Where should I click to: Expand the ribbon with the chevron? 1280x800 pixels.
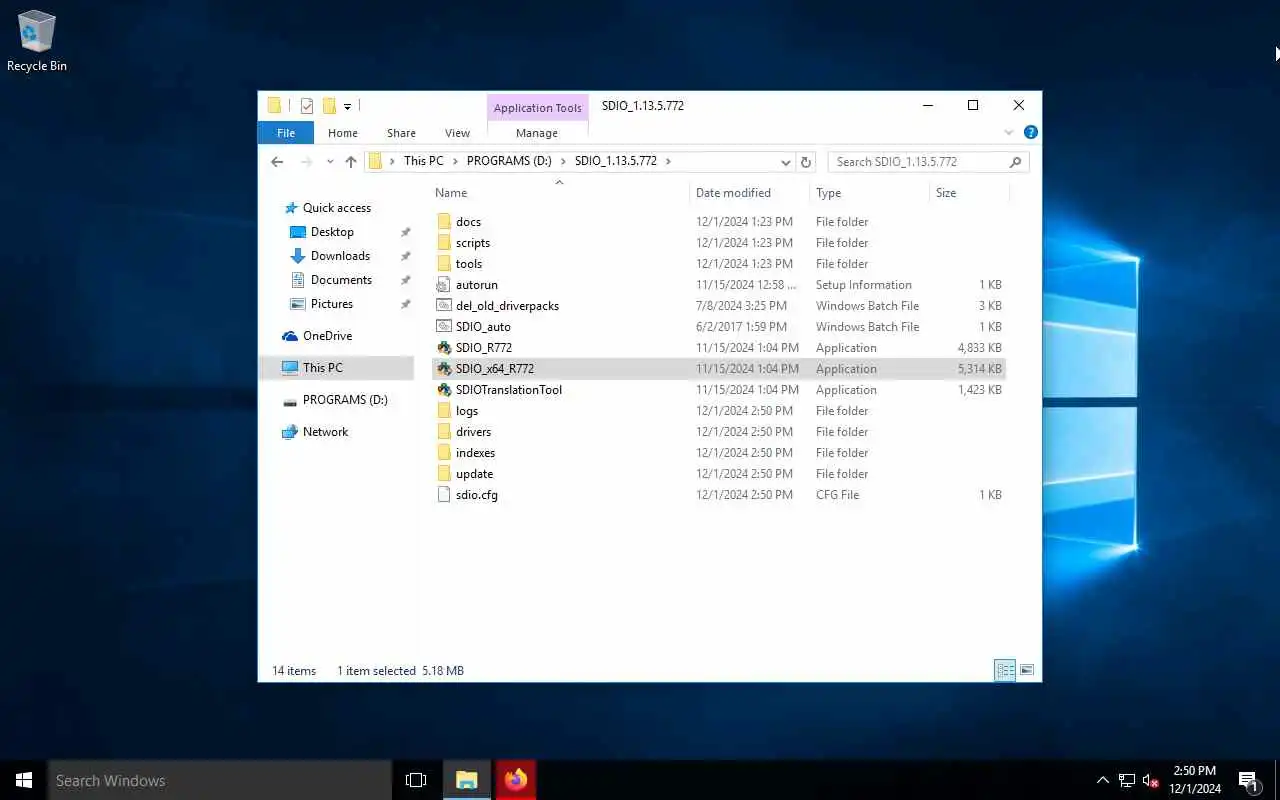point(1008,132)
